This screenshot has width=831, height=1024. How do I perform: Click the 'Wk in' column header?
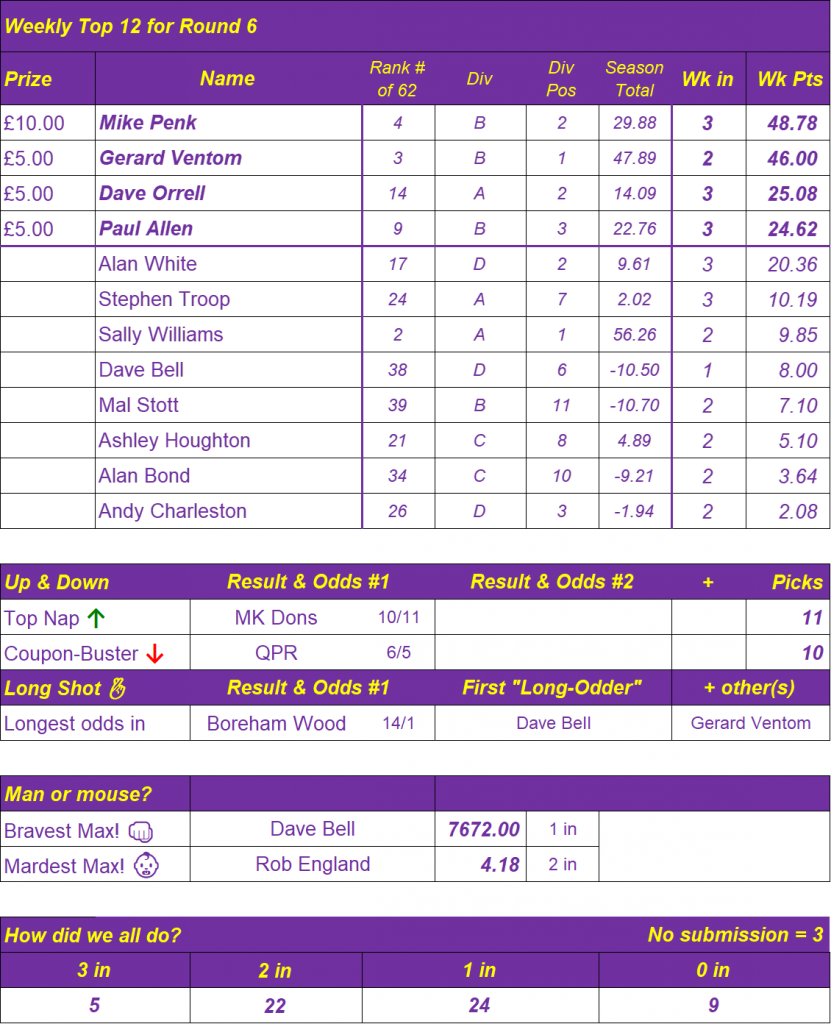click(708, 79)
